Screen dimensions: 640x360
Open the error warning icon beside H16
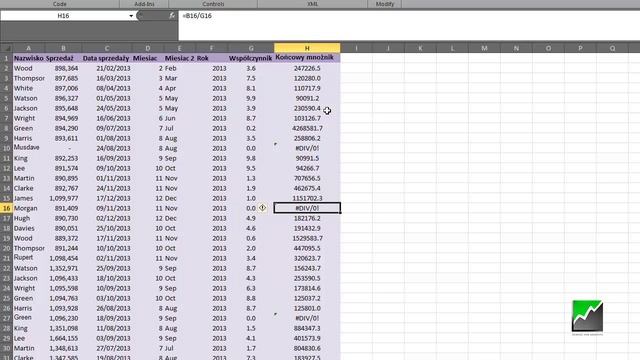262,208
